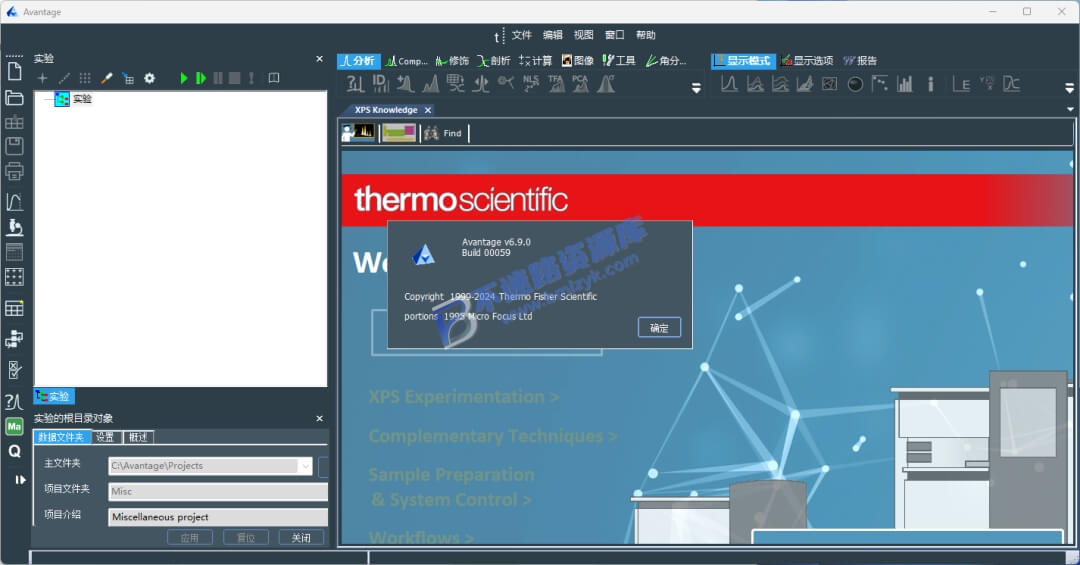Close the 实验 panel
Image resolution: width=1080 pixels, height=565 pixels.
(319, 59)
